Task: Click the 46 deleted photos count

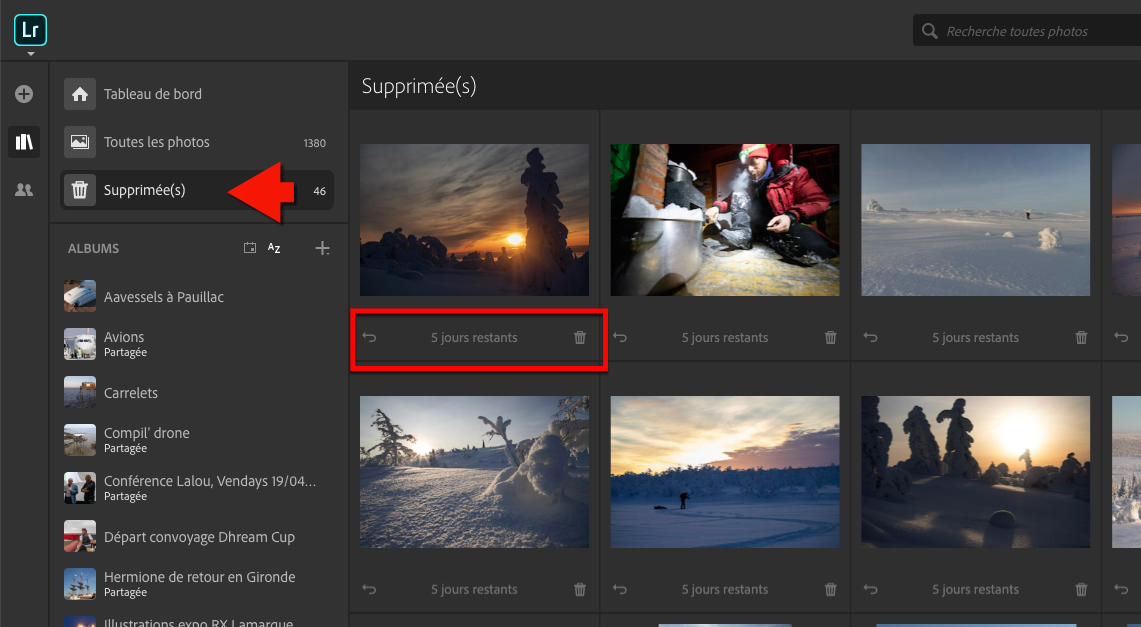Action: (319, 191)
